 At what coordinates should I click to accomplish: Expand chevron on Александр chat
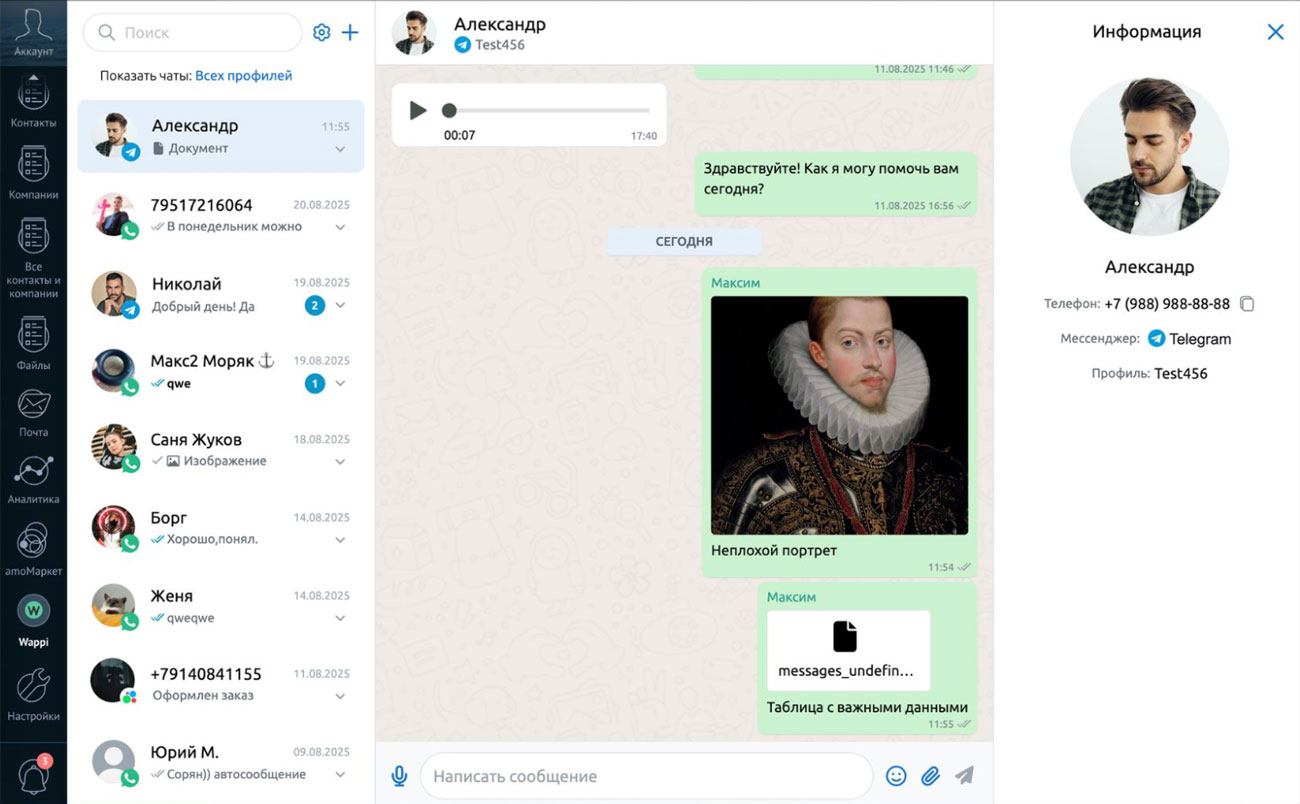(340, 150)
